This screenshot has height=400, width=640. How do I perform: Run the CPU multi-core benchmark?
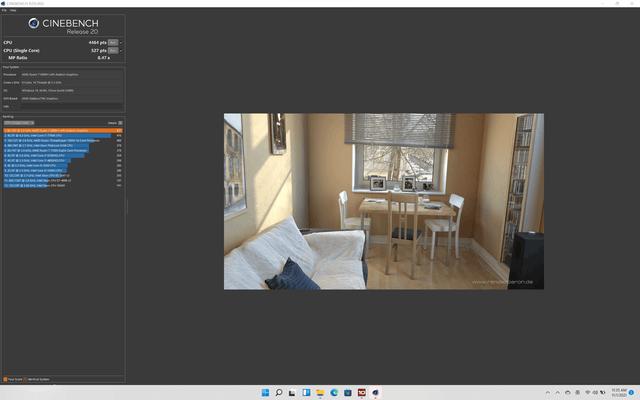(x=113, y=42)
